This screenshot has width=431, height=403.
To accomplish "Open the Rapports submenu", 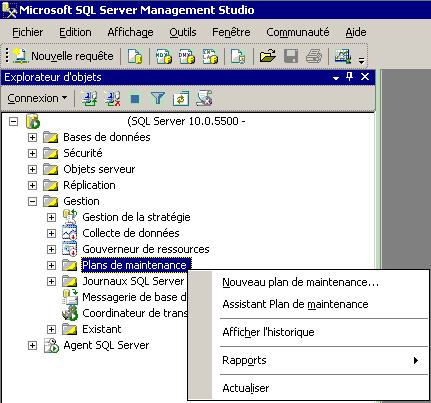I will (320, 360).
